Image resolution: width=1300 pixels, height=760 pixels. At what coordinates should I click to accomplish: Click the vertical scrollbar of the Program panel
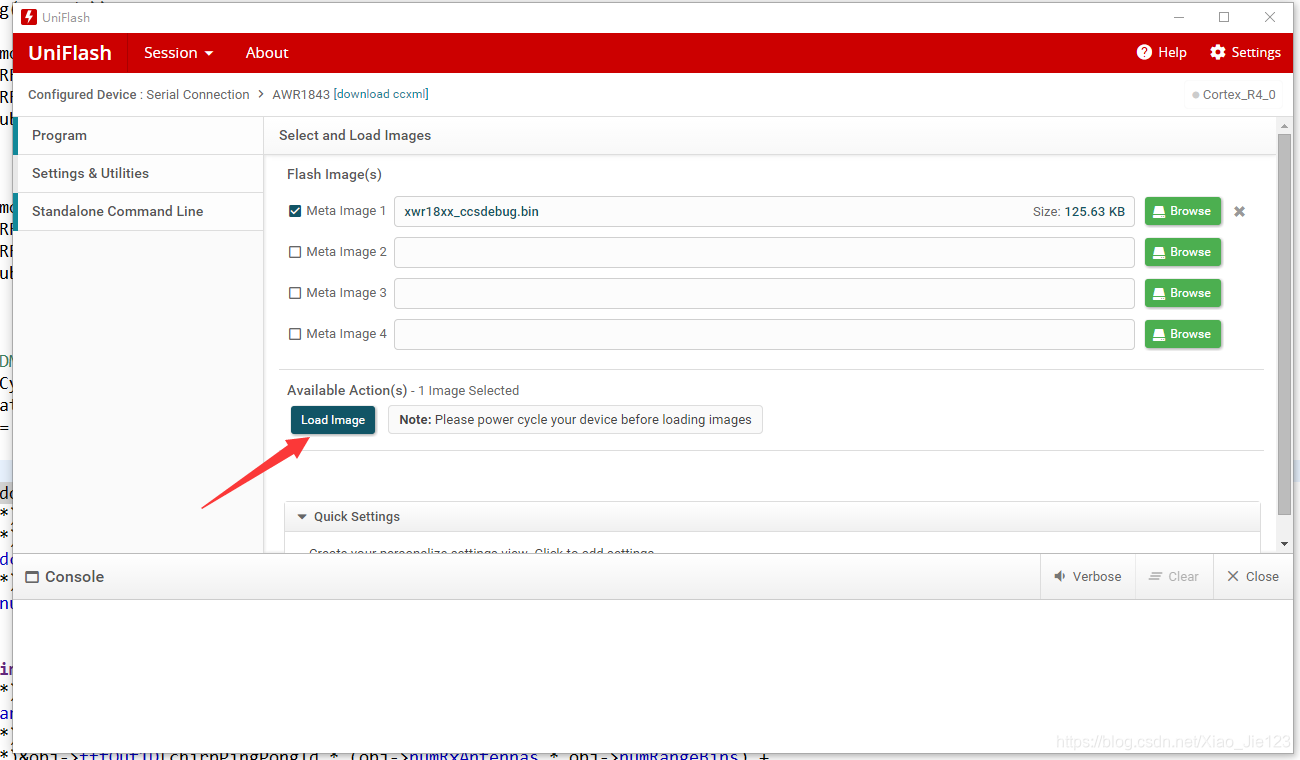tap(1284, 324)
